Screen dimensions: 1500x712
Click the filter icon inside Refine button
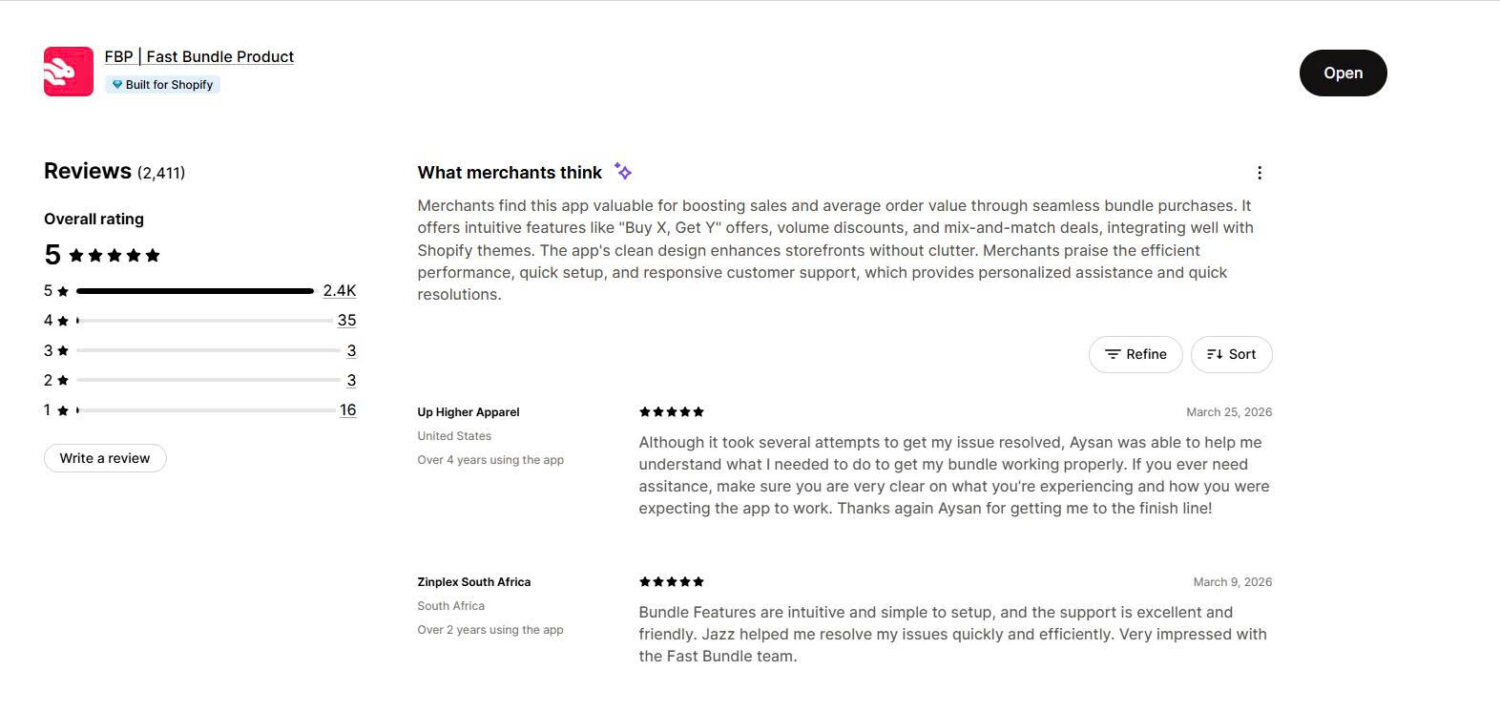coord(1113,353)
